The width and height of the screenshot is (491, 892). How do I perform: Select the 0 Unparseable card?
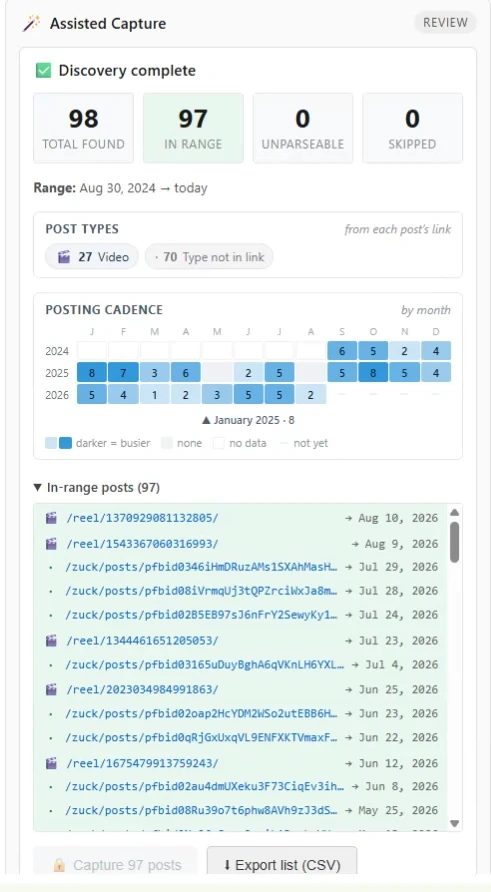pyautogui.click(x=303, y=128)
